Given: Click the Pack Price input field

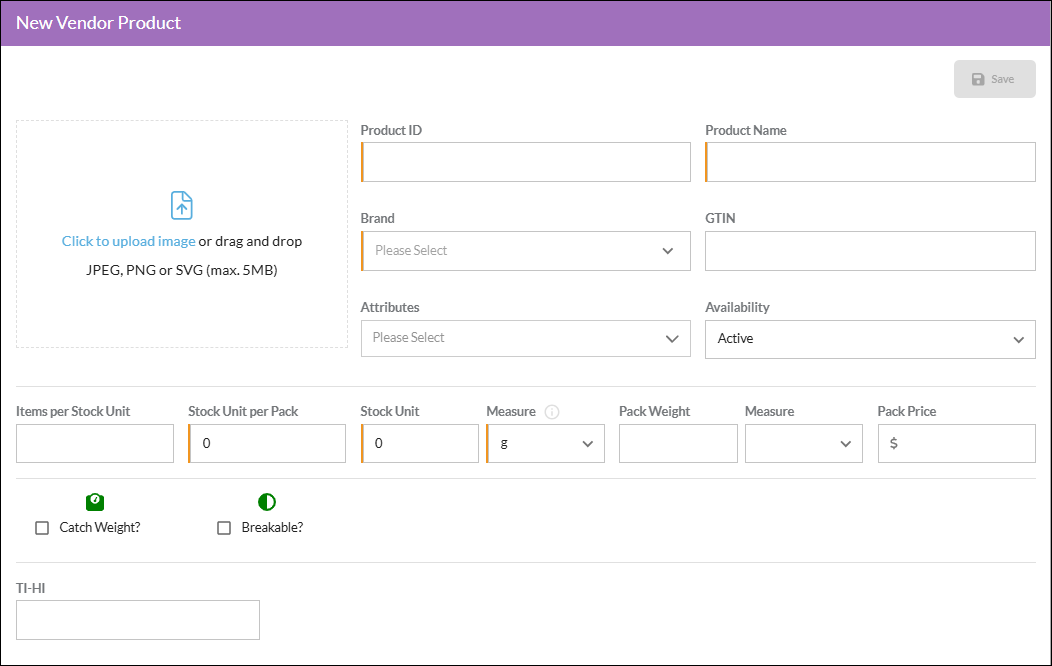Looking at the screenshot, I should [x=957, y=443].
